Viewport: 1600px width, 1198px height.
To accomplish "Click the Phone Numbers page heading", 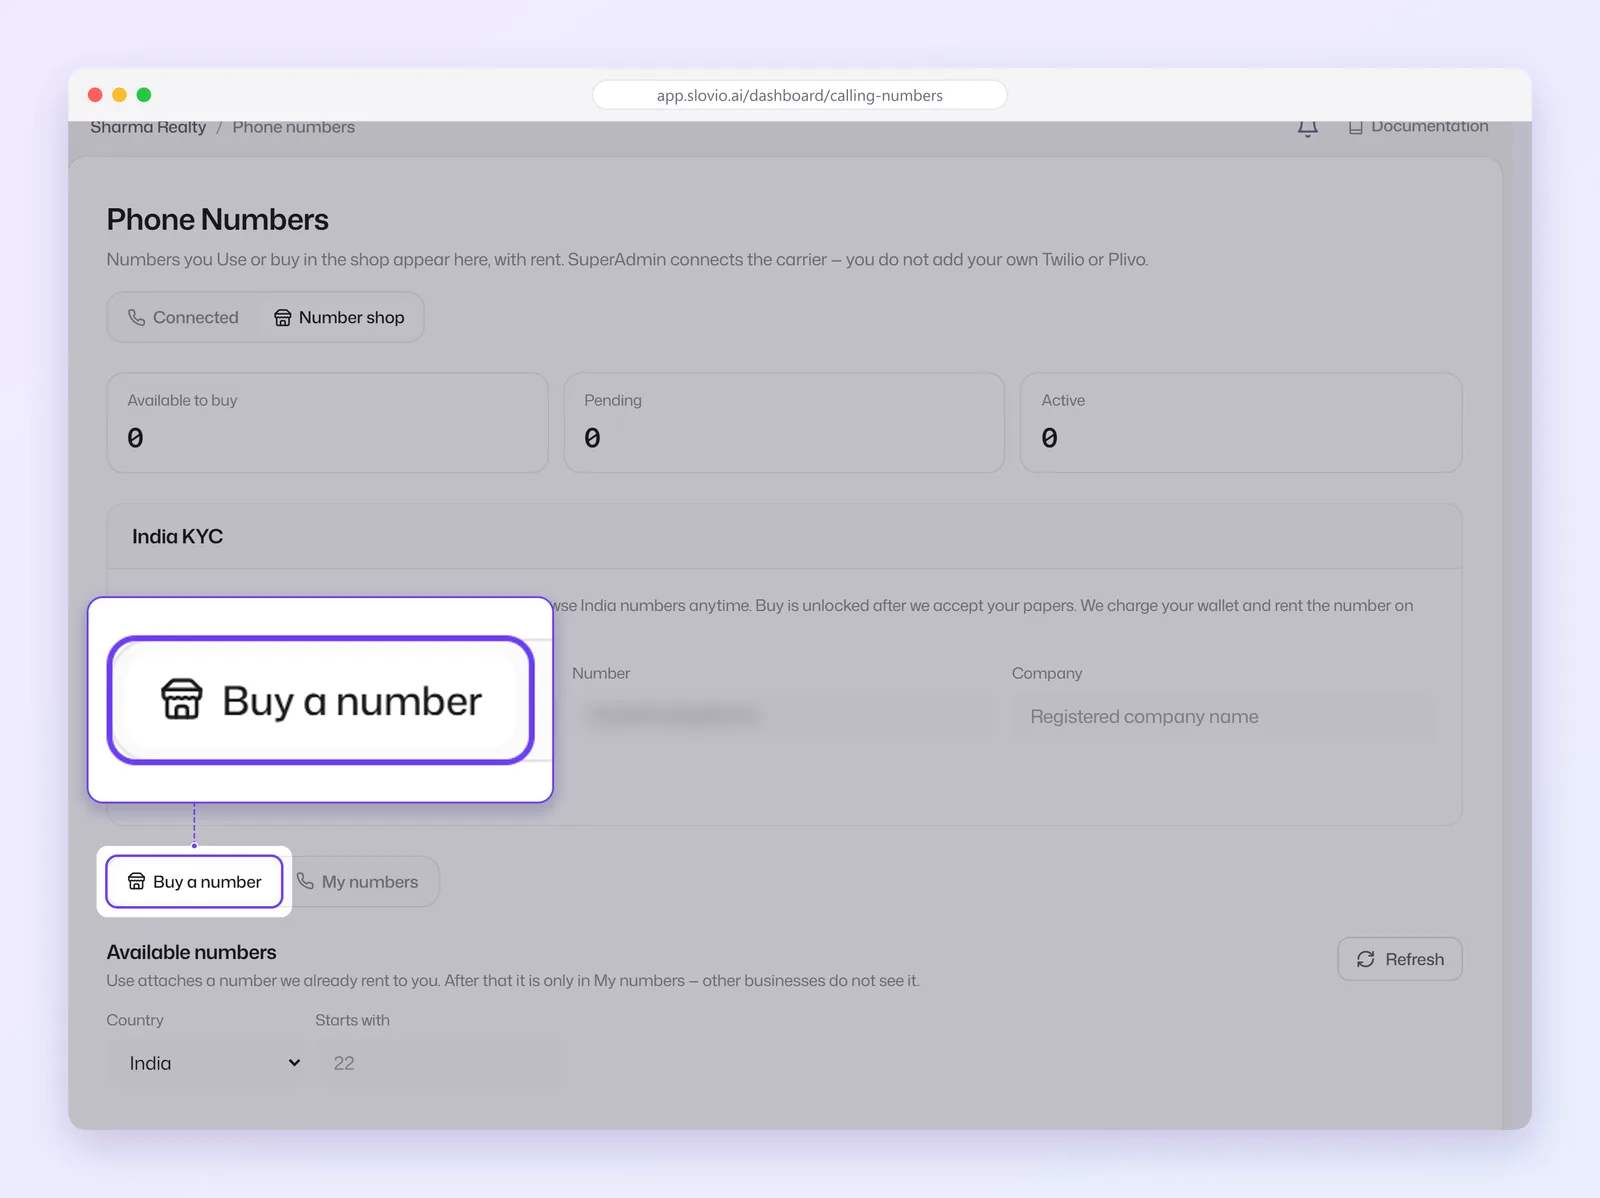I will 218,220.
